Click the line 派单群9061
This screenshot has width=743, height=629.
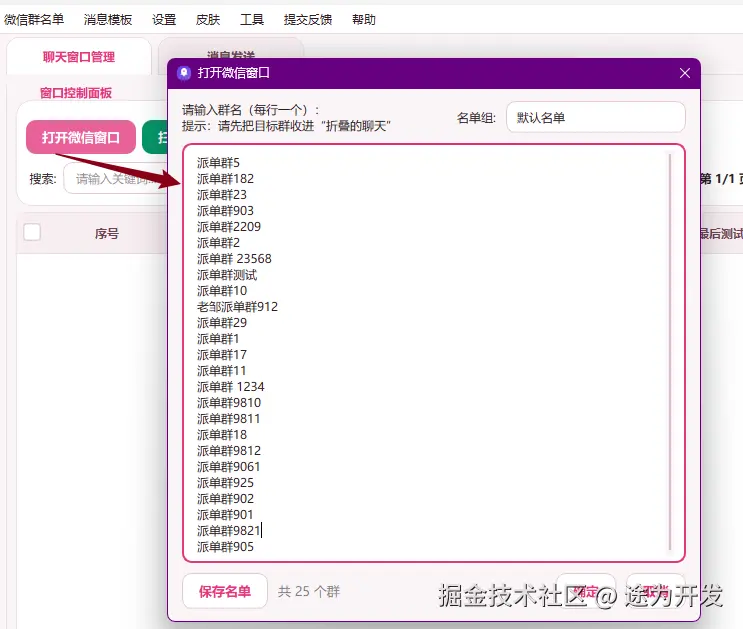click(228, 467)
